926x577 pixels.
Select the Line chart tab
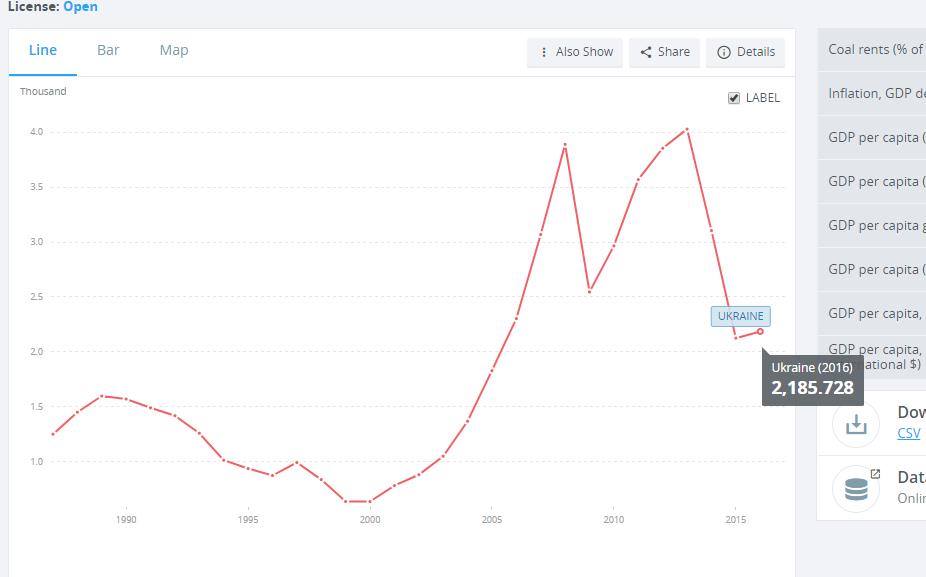(x=43, y=50)
